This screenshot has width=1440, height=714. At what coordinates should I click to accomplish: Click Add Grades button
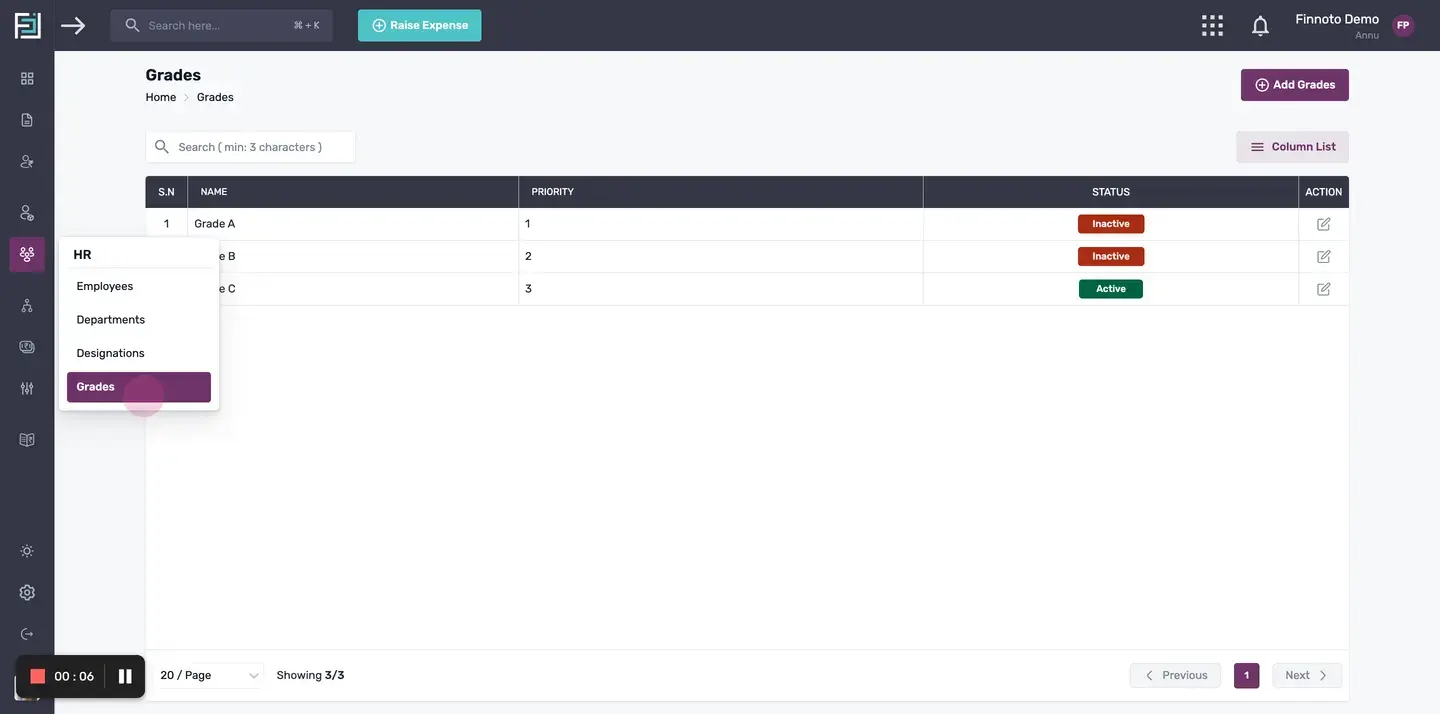(x=1295, y=85)
